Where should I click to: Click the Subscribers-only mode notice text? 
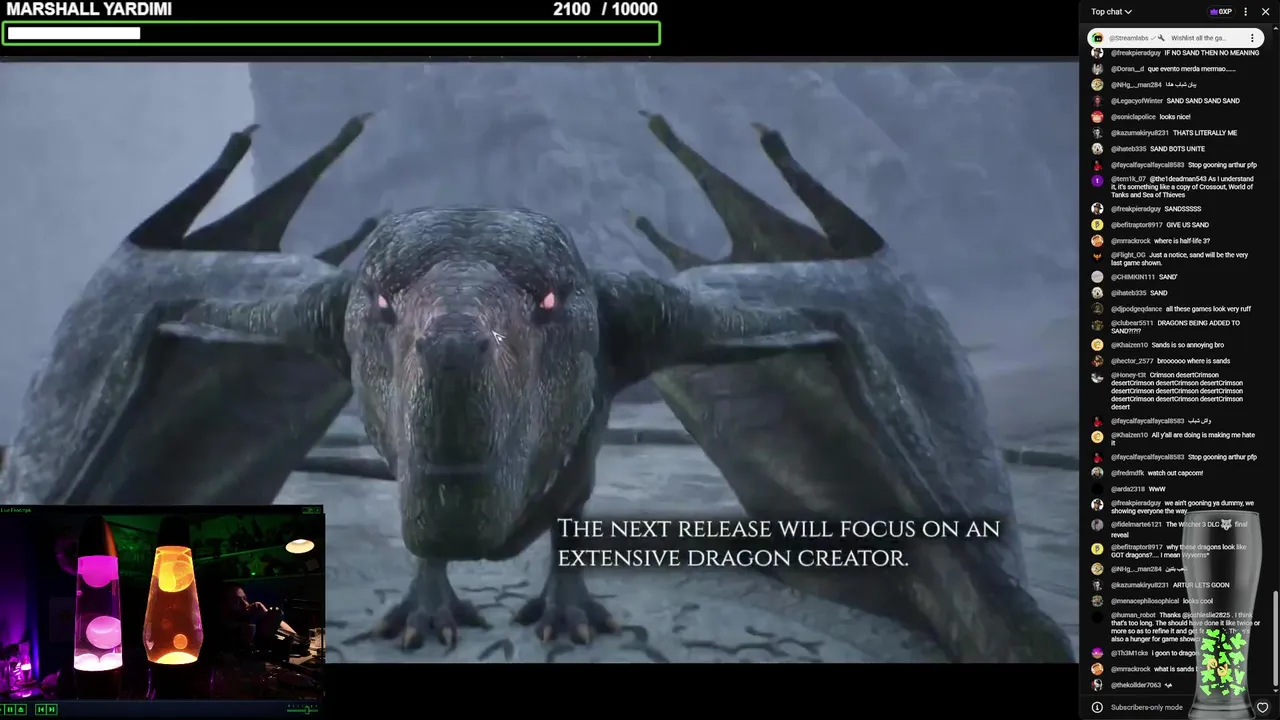tap(1146, 707)
